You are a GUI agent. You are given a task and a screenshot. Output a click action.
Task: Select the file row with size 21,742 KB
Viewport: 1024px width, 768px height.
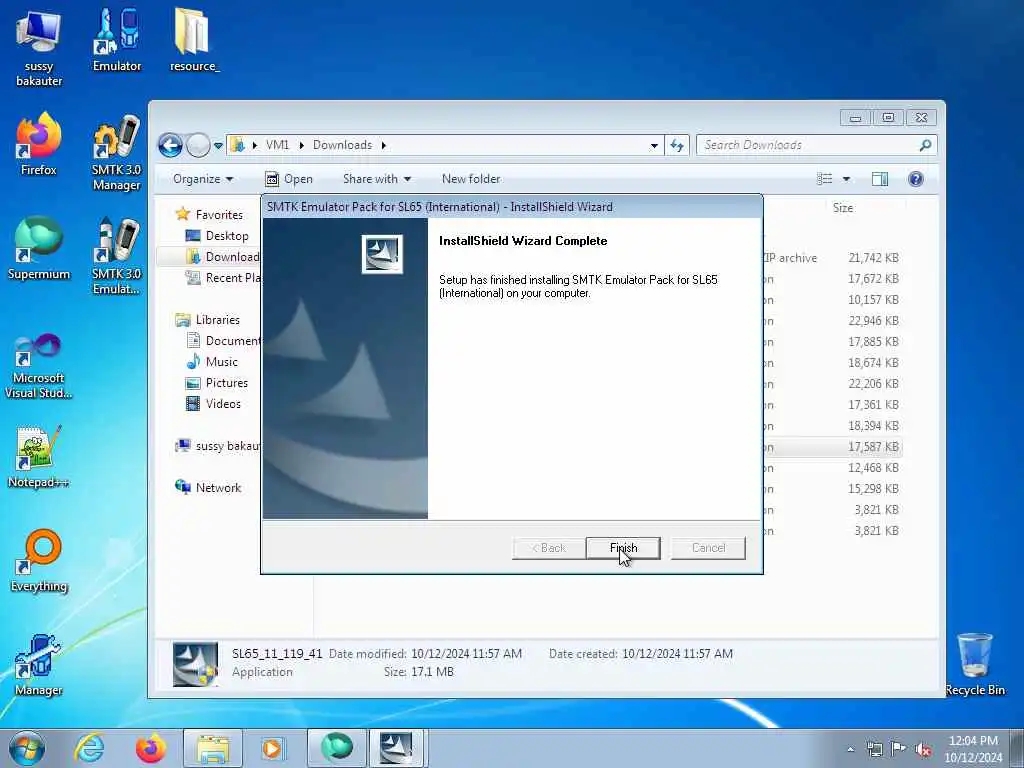pos(832,258)
